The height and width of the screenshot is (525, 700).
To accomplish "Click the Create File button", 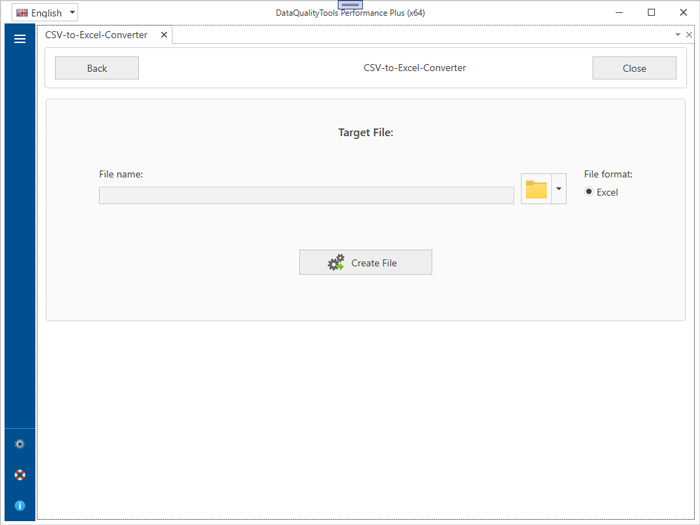I will pyautogui.click(x=366, y=262).
